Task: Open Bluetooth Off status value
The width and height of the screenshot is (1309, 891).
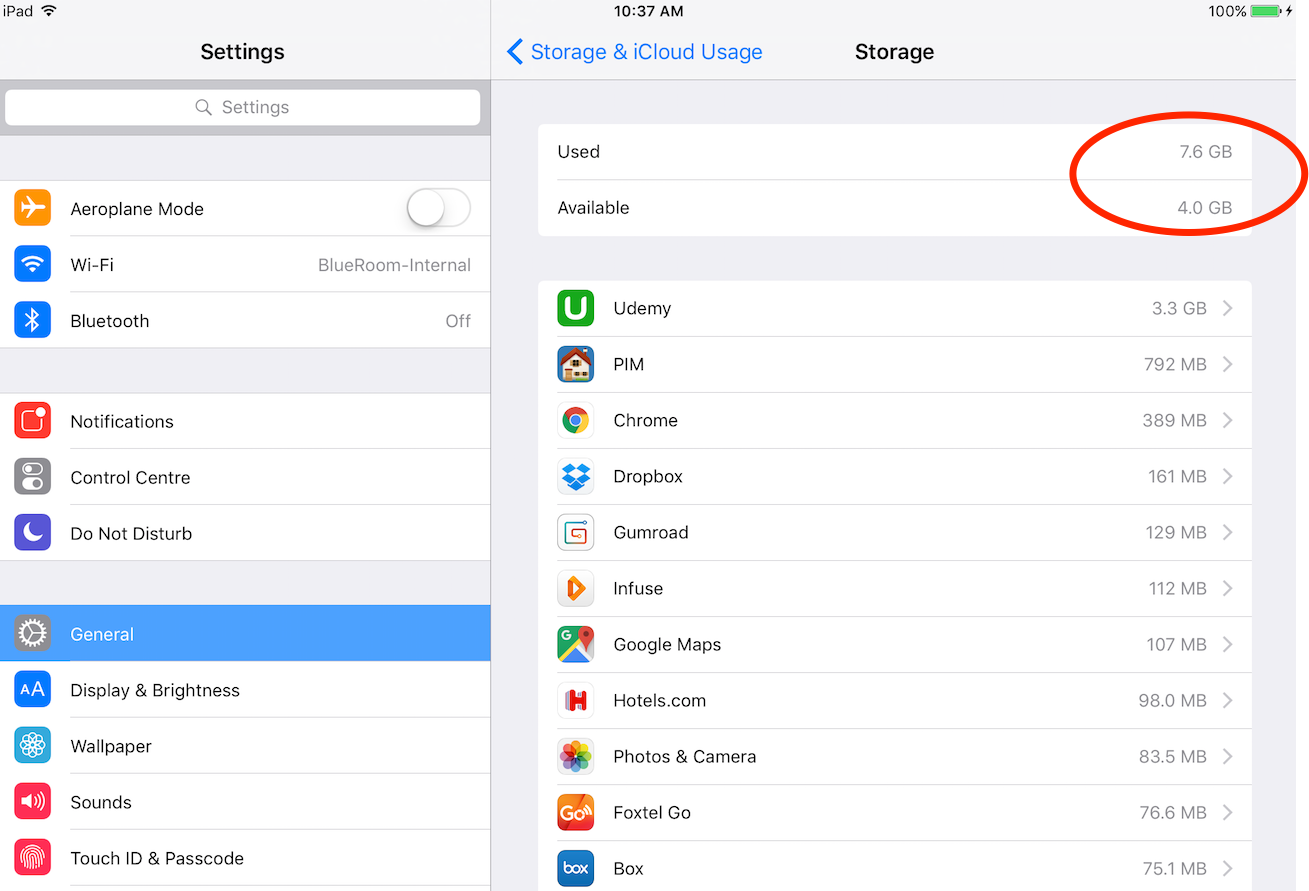Action: point(458,321)
